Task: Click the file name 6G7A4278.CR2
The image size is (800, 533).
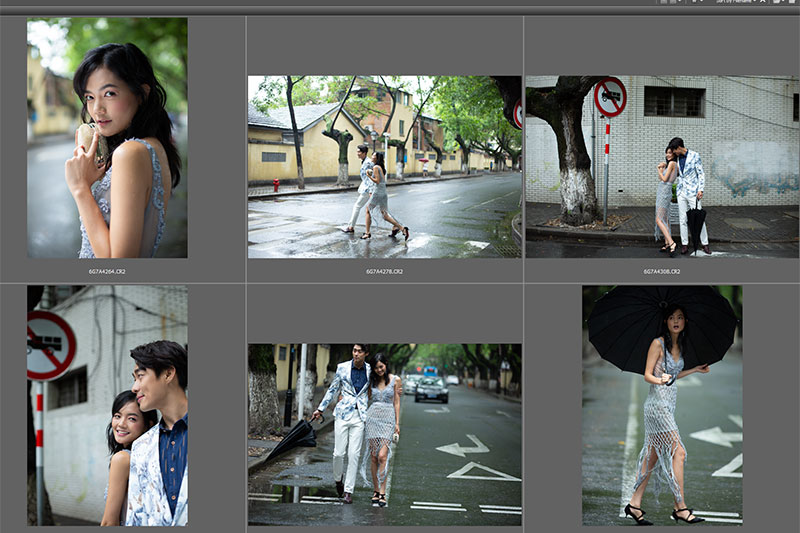Action: pyautogui.click(x=385, y=272)
